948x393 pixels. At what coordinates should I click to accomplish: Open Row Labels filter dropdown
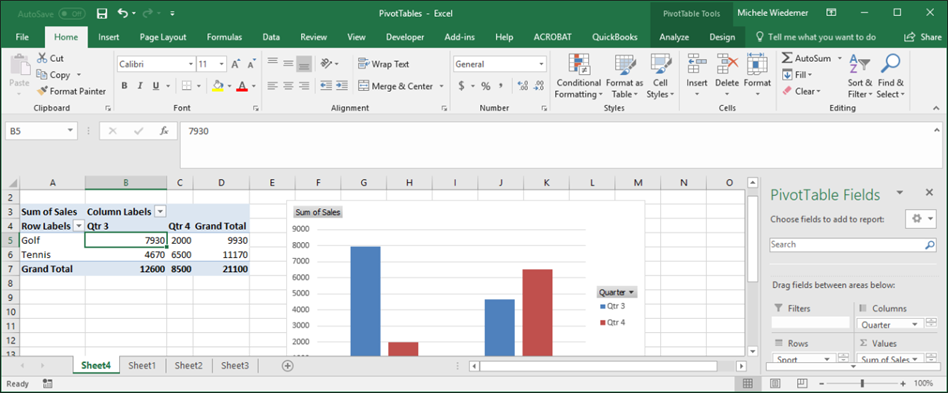pos(79,226)
